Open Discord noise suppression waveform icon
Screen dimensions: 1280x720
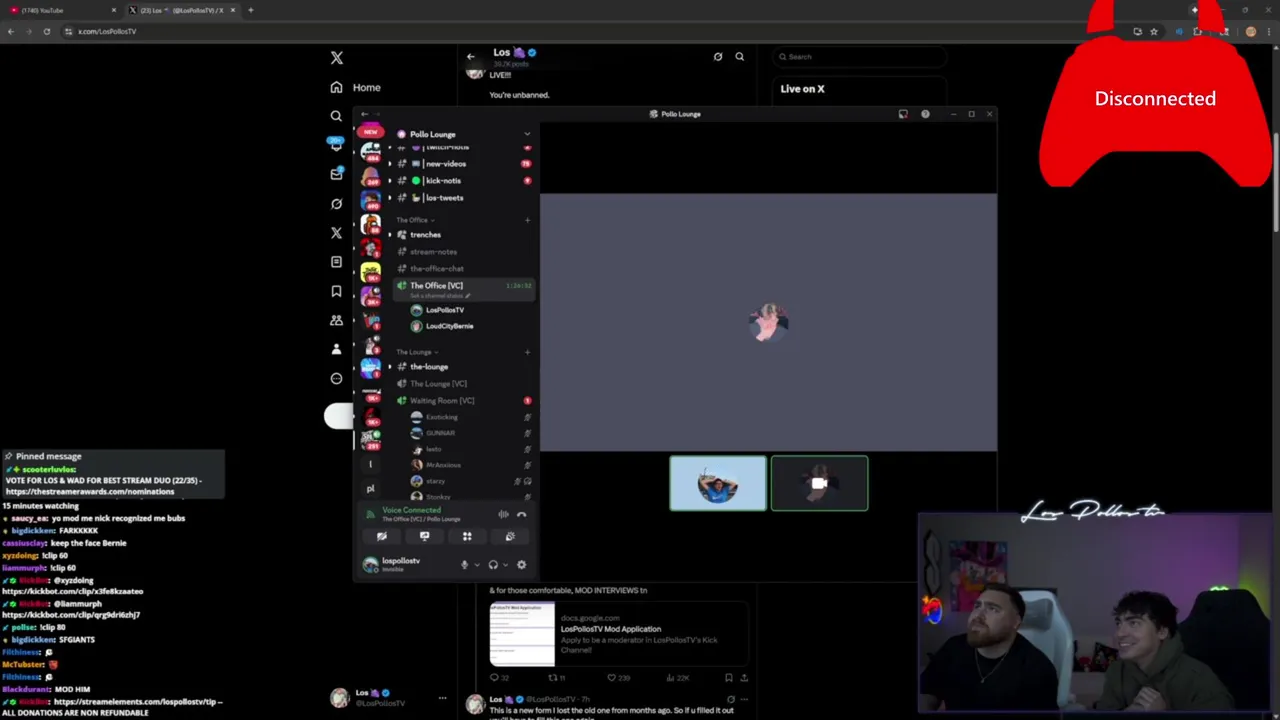(x=503, y=514)
